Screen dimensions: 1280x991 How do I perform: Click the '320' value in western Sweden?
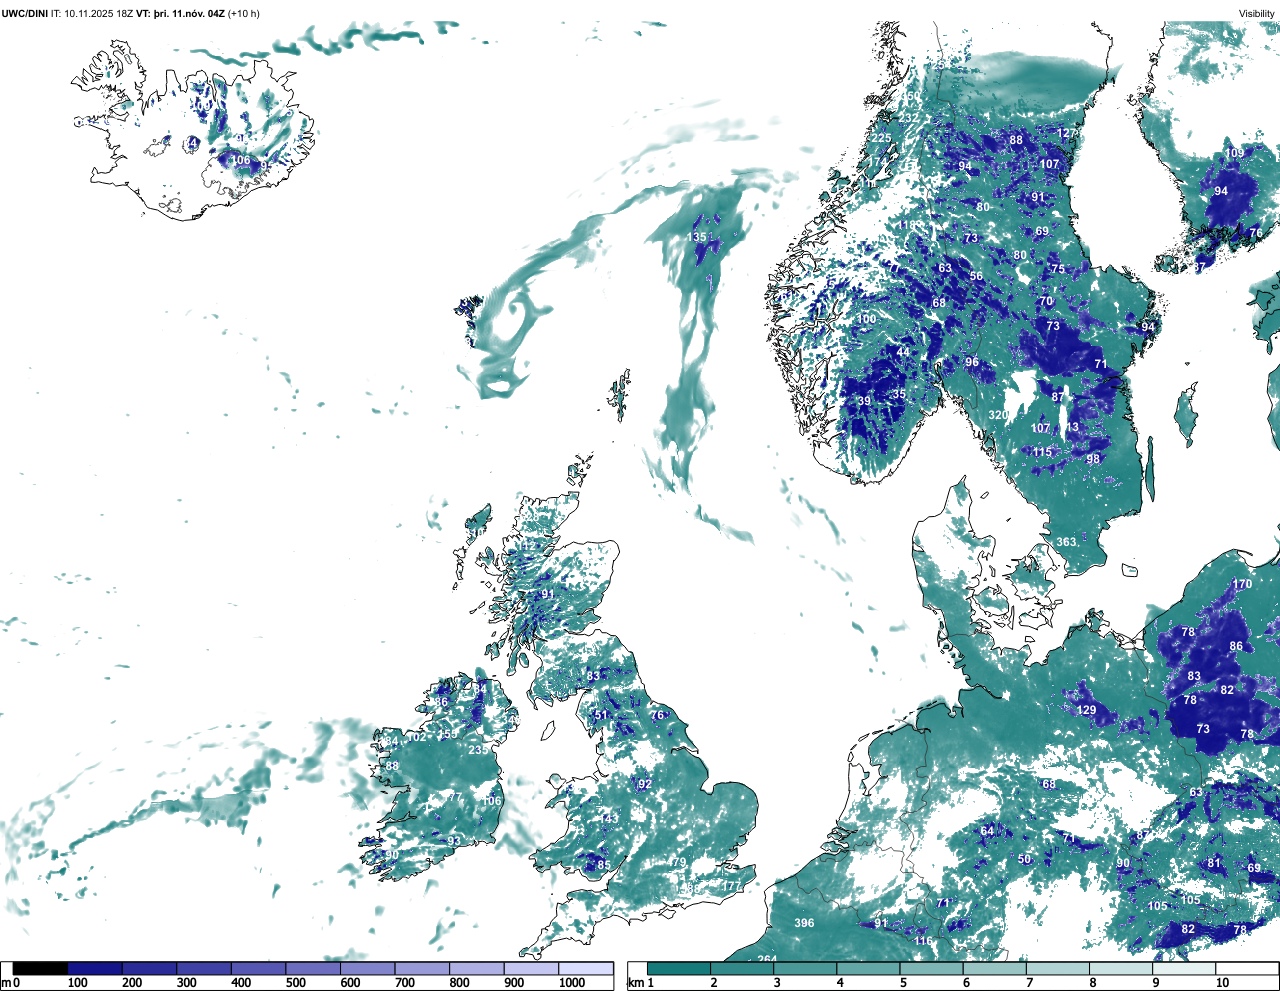click(998, 415)
